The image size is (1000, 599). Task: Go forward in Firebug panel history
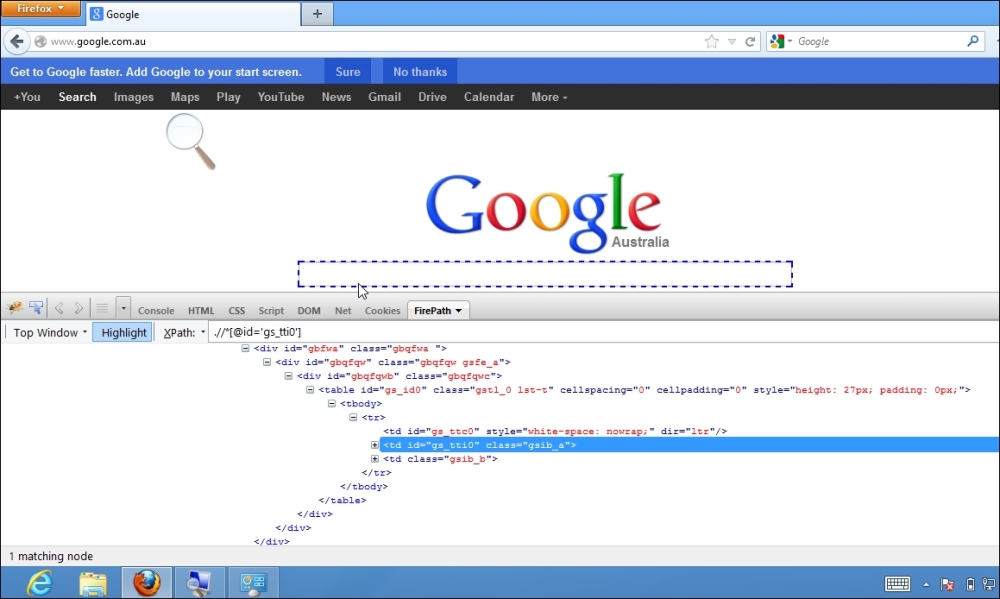click(78, 309)
